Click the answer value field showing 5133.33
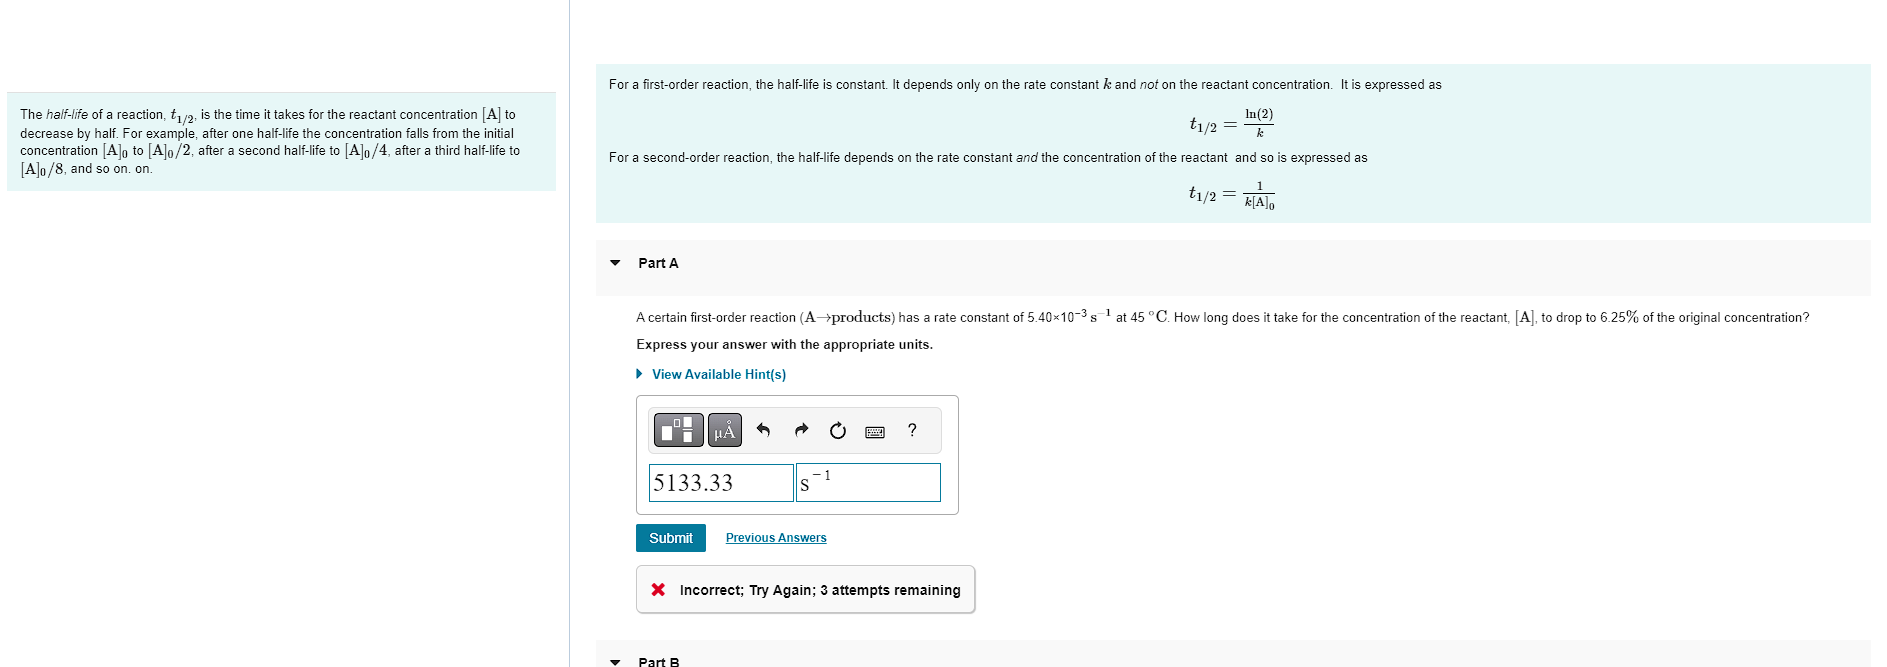Viewport: 1887px width, 667px height. click(720, 482)
